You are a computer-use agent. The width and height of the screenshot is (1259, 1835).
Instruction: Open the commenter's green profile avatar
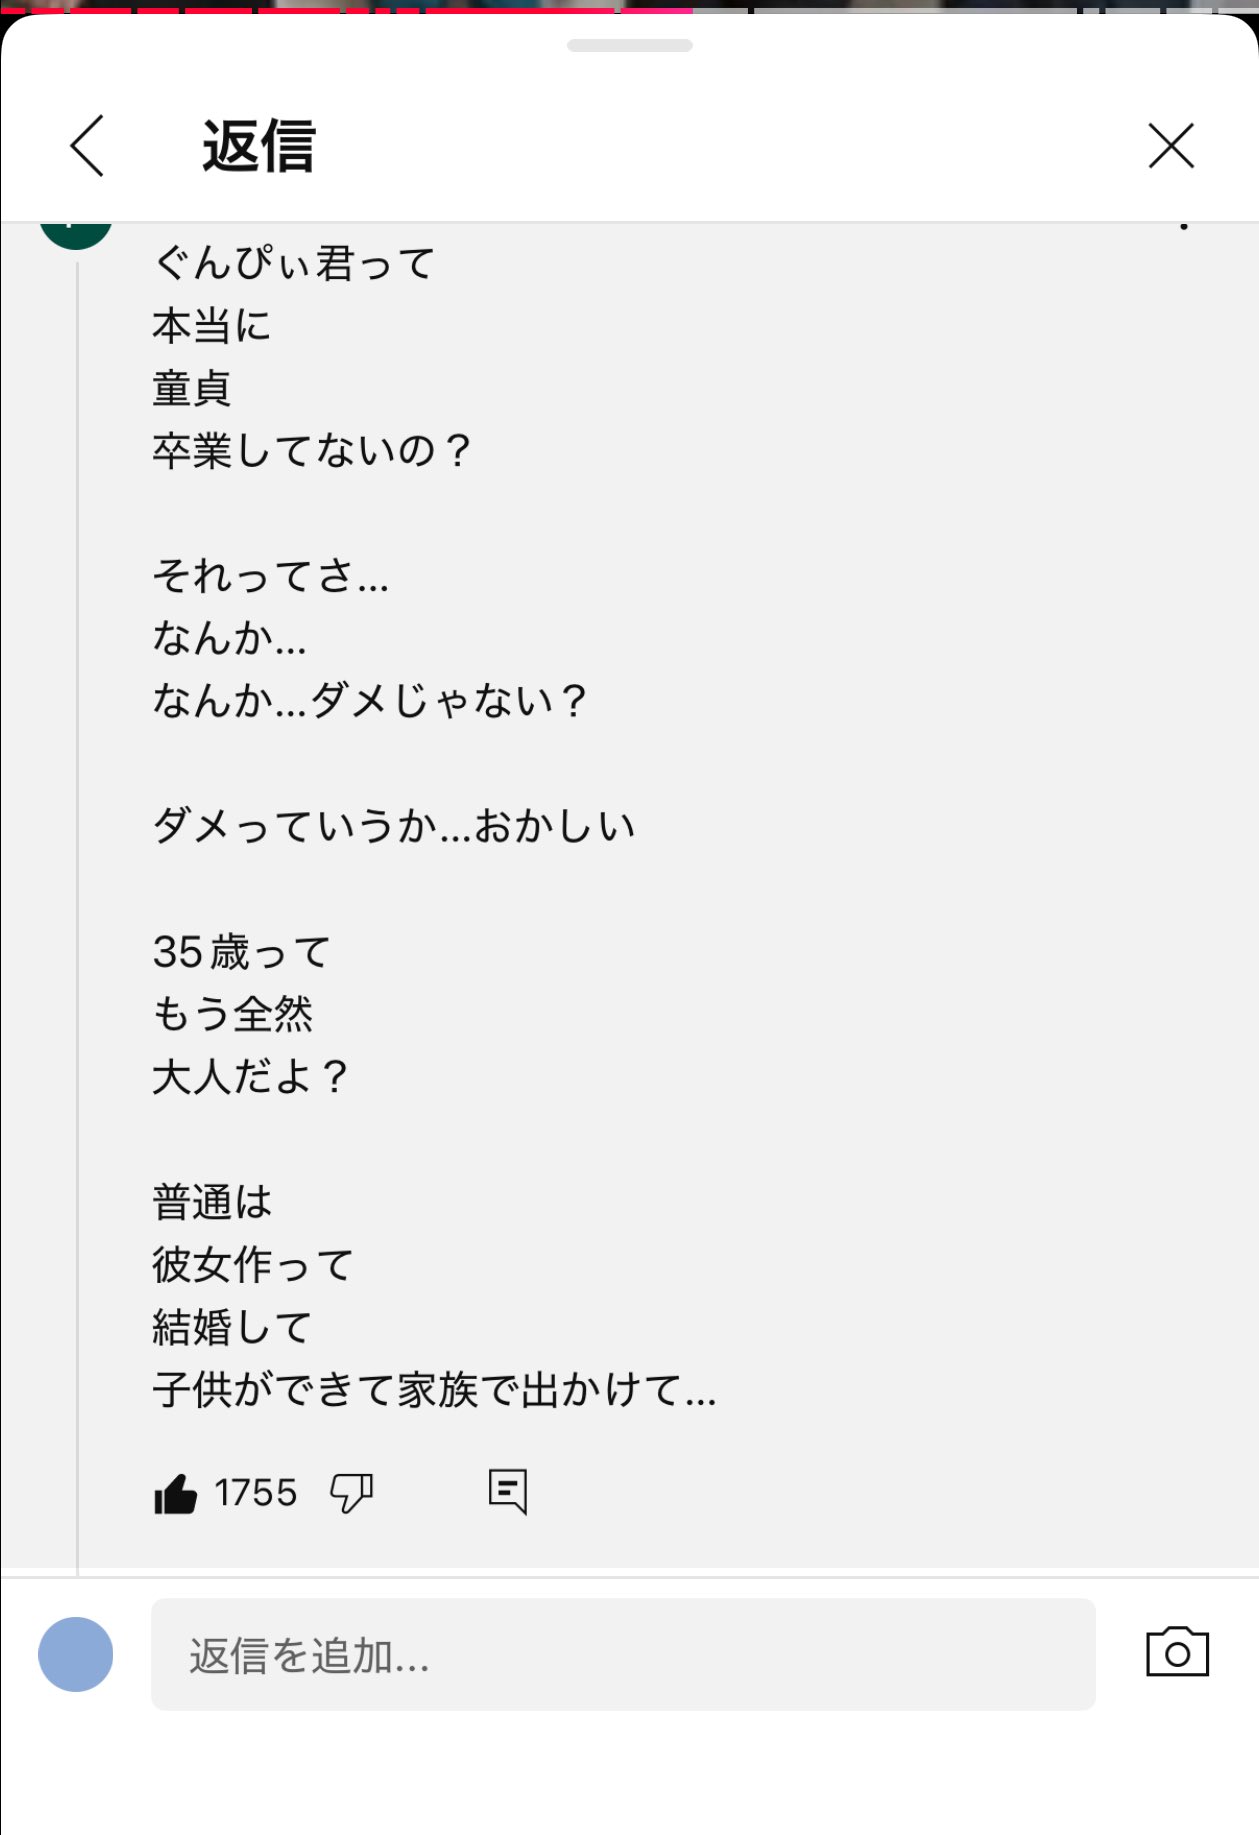(x=76, y=233)
